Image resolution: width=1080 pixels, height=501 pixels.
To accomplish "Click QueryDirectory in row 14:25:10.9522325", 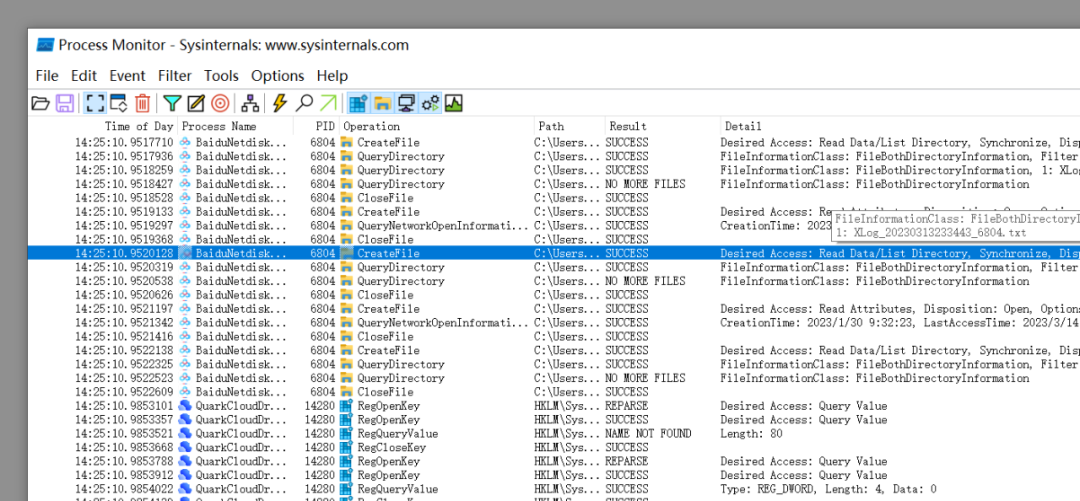I will click(401, 364).
